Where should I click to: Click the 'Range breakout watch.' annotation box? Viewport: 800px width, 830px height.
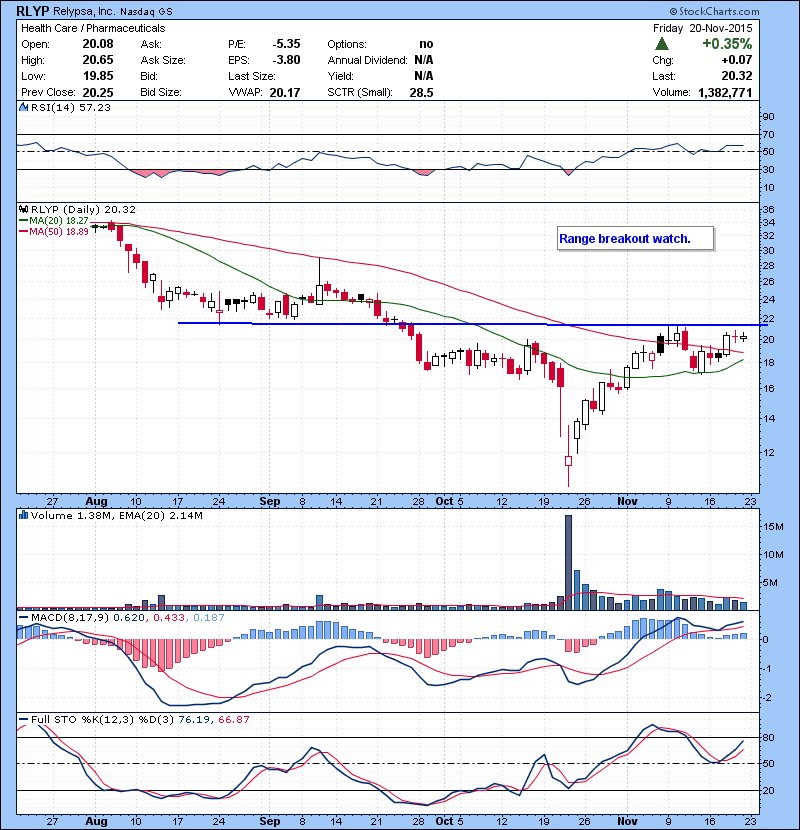point(635,239)
